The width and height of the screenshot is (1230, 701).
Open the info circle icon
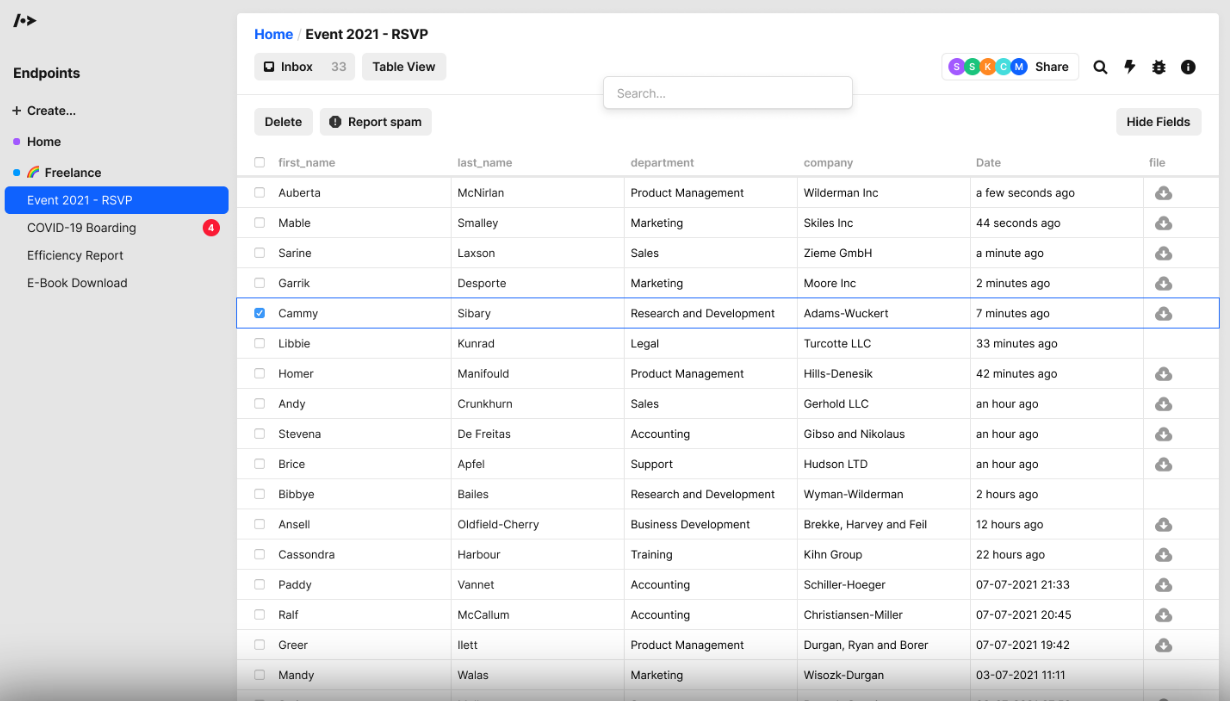(1188, 67)
